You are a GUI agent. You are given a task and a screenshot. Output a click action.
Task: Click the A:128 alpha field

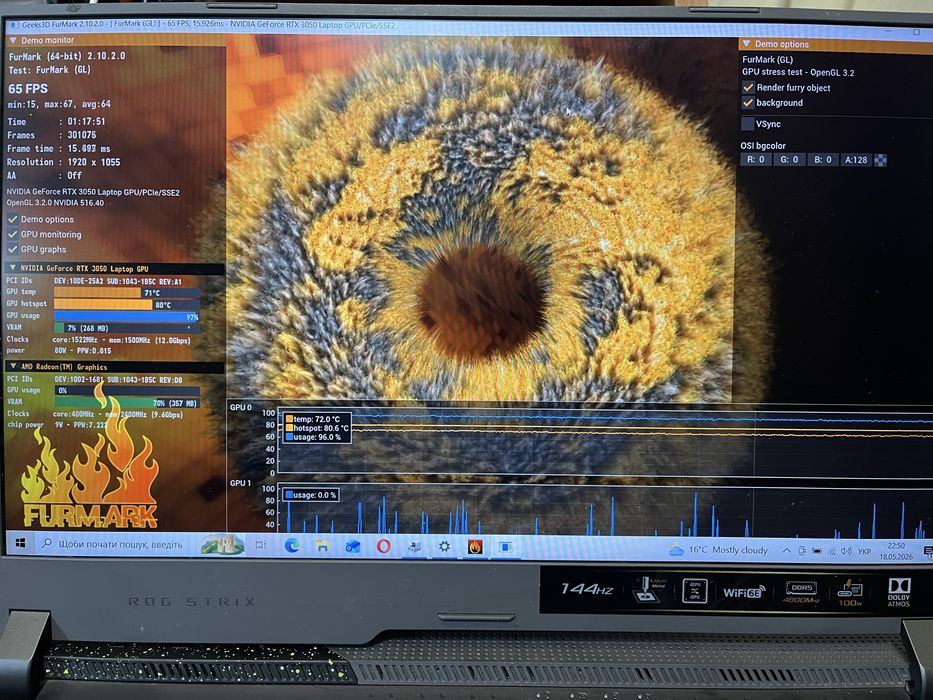(856, 160)
